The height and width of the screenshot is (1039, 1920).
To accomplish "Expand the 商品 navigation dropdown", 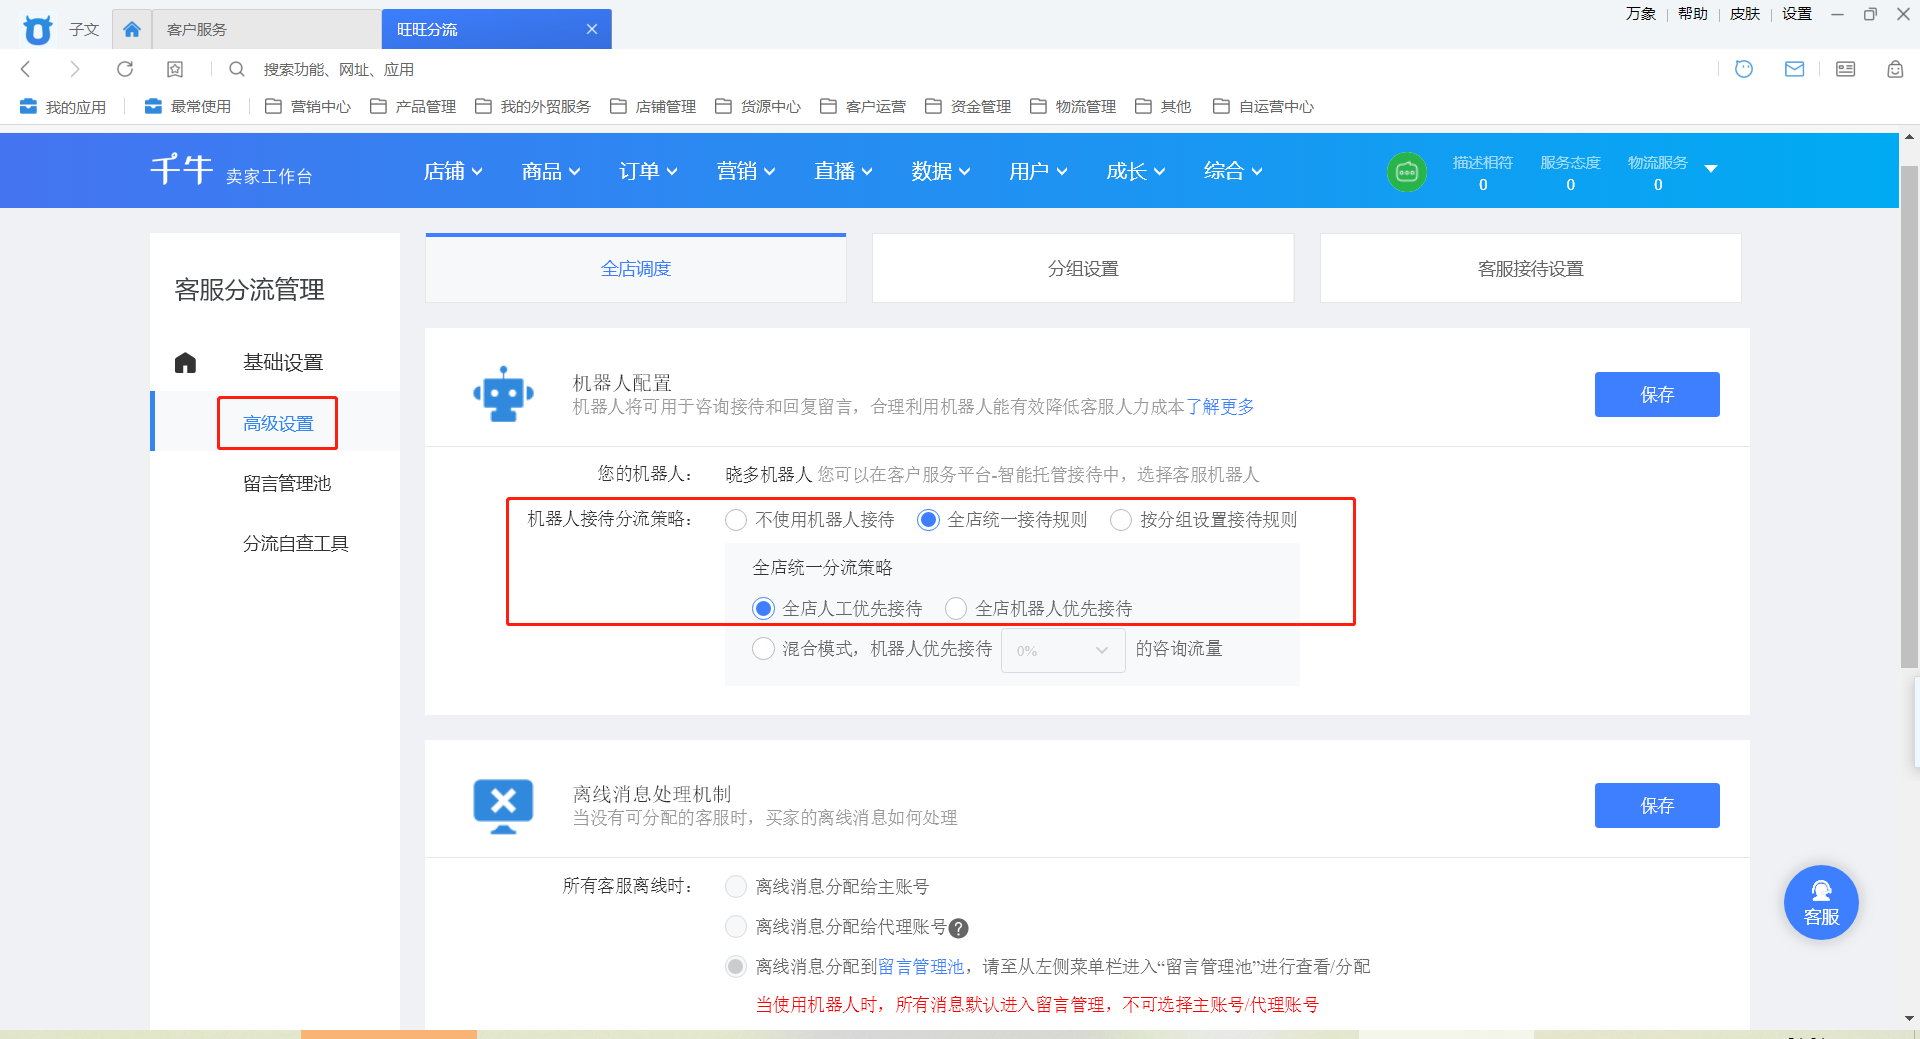I will coord(551,171).
